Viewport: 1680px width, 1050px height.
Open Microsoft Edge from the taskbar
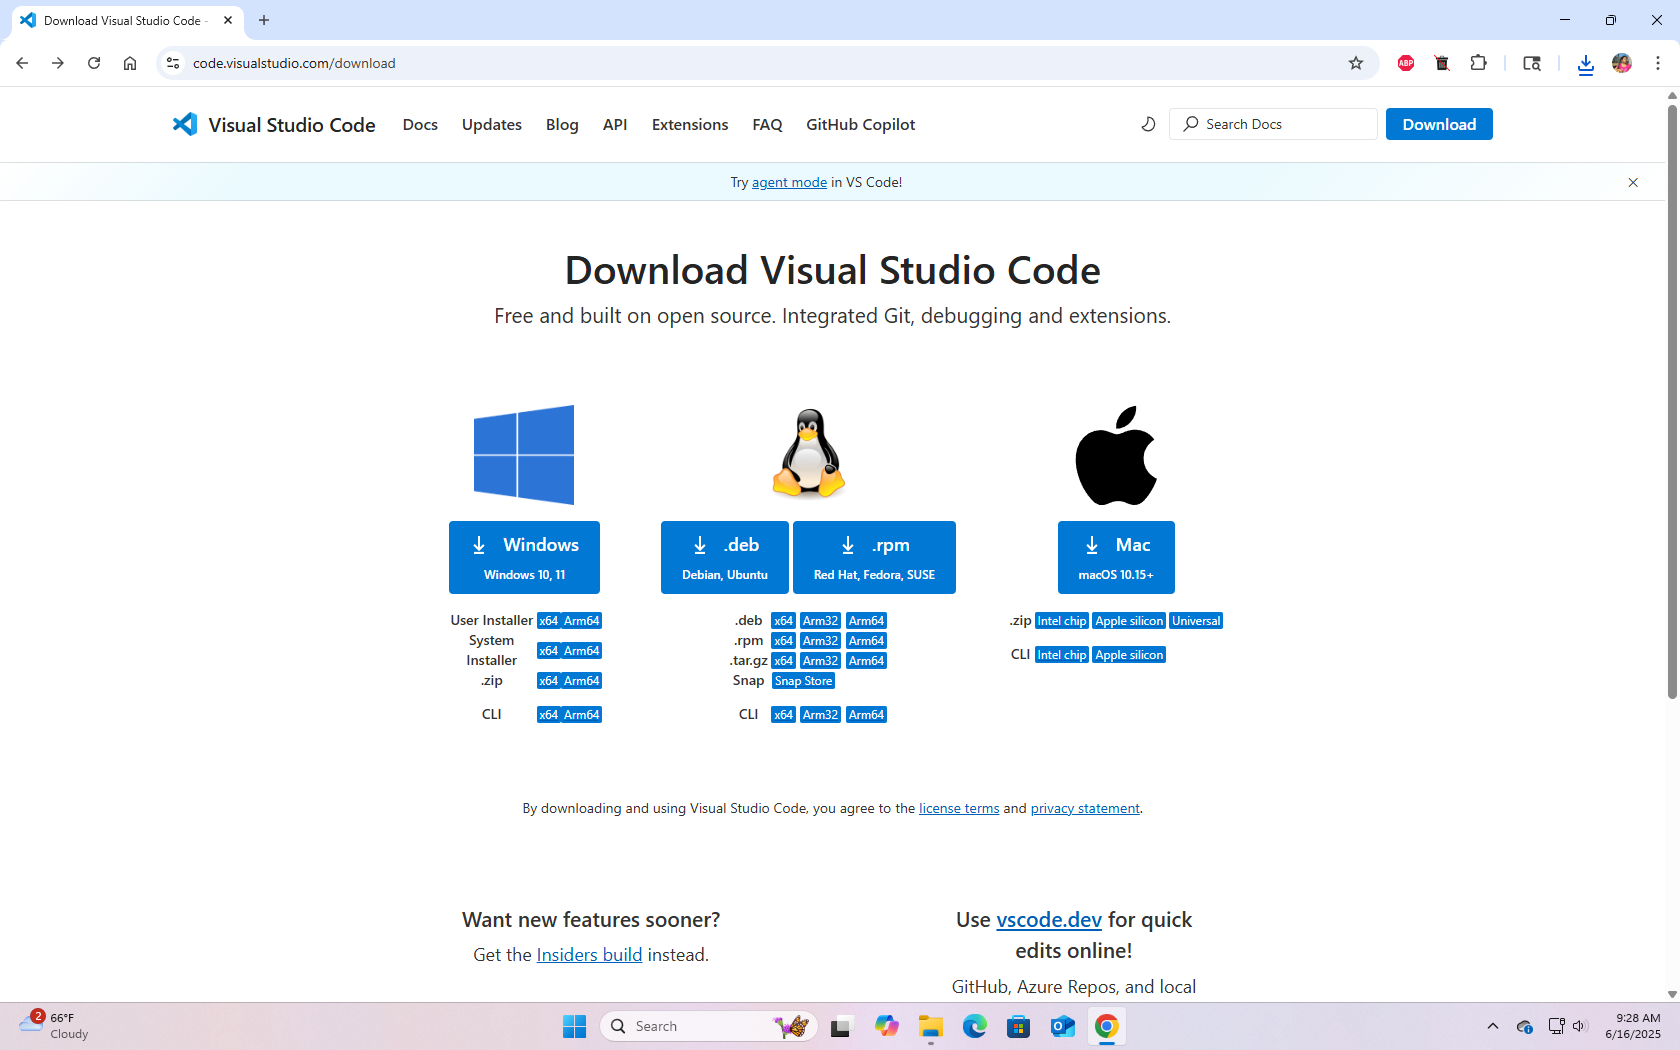coord(975,1026)
